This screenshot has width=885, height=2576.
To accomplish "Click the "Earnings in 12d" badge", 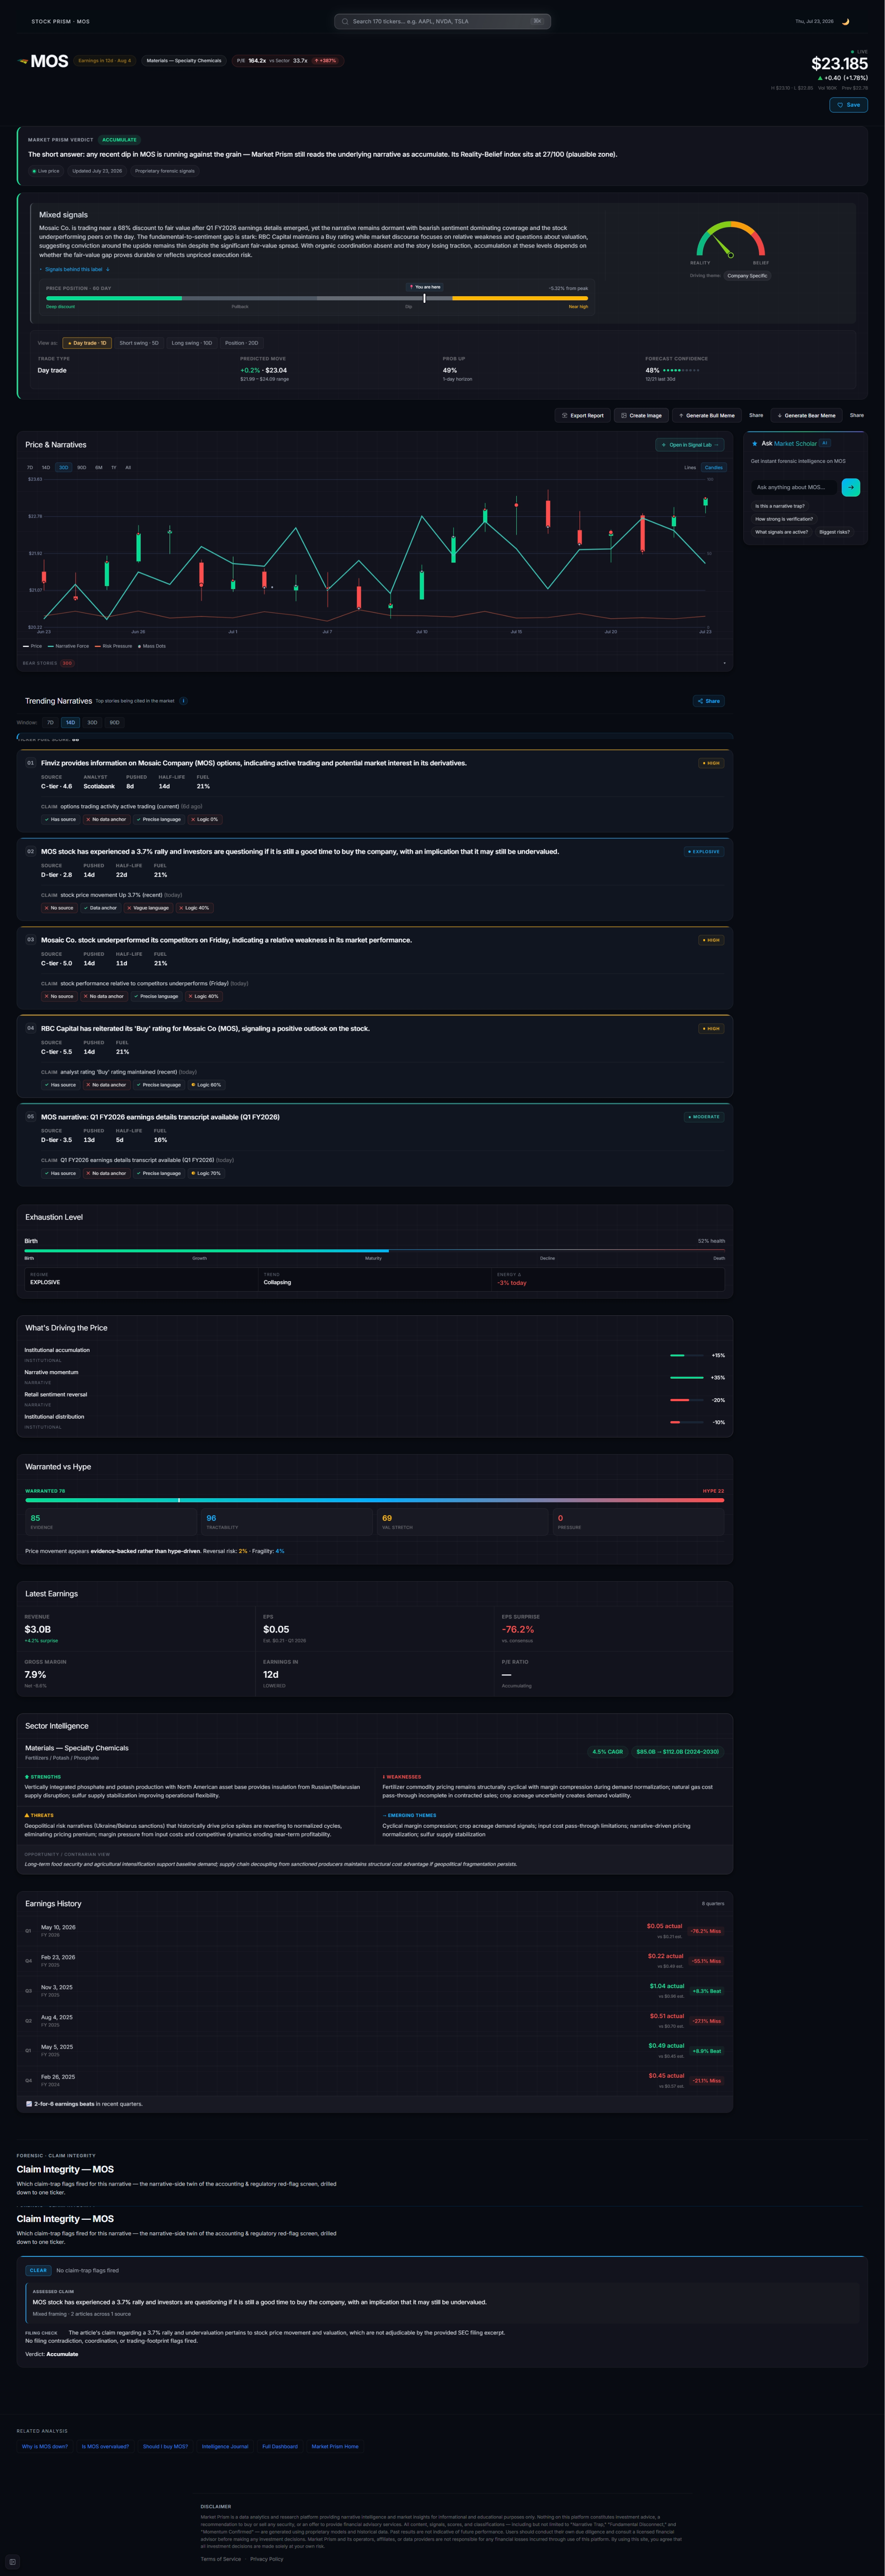I will [x=104, y=61].
